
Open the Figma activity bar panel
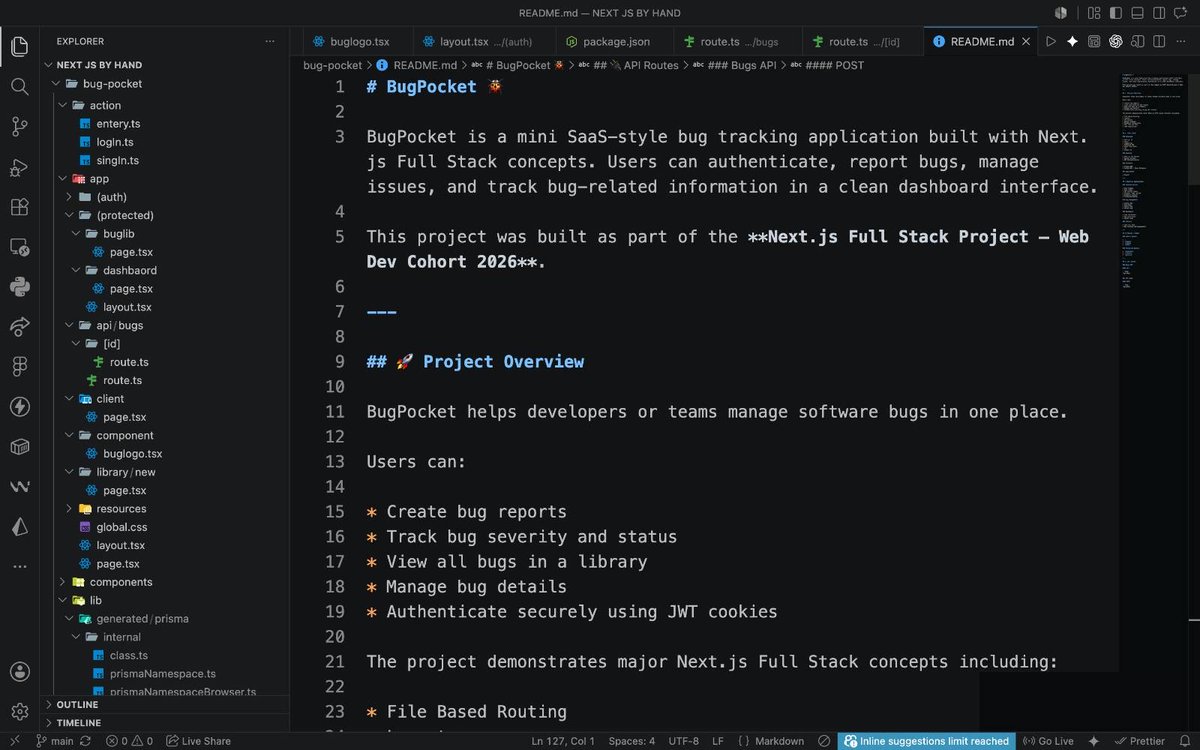pos(19,367)
